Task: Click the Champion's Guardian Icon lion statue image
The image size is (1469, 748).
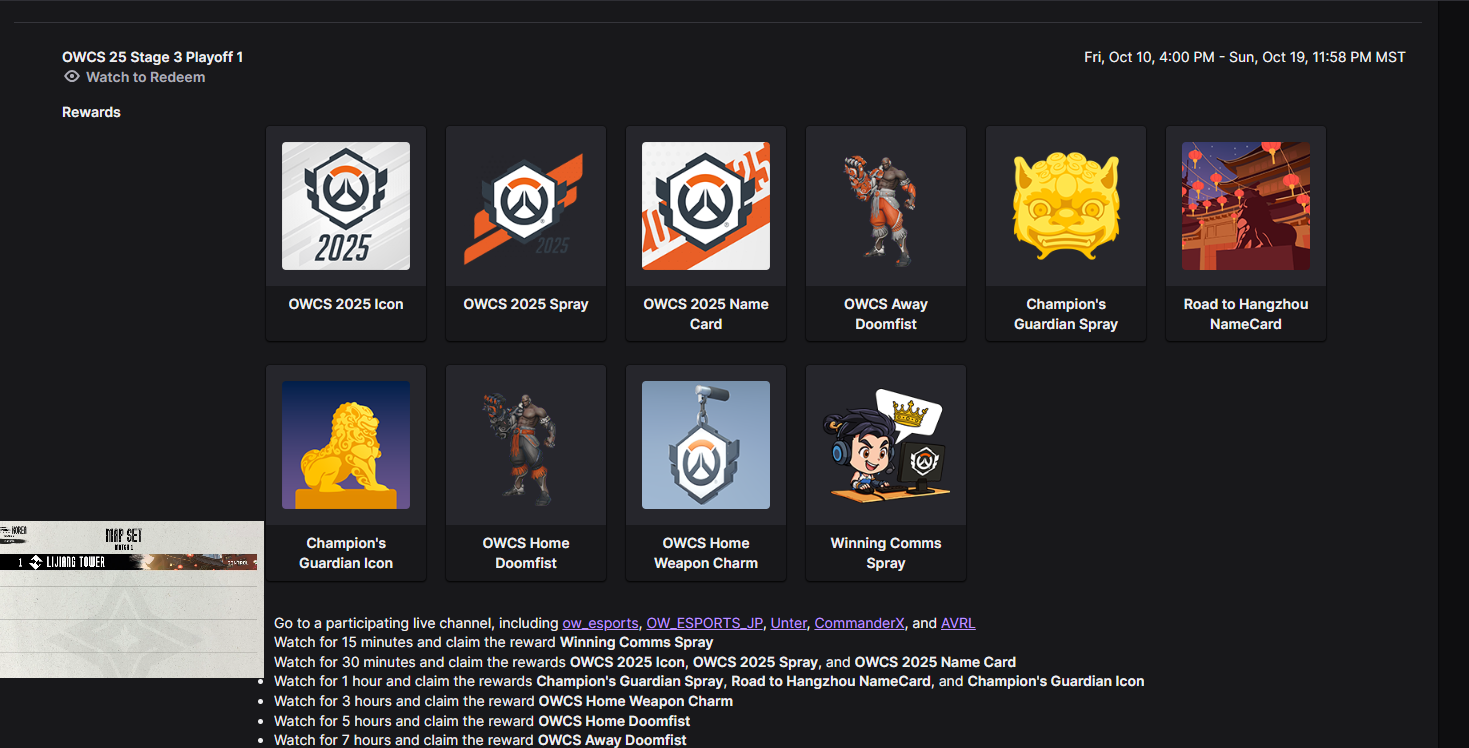Action: point(346,445)
